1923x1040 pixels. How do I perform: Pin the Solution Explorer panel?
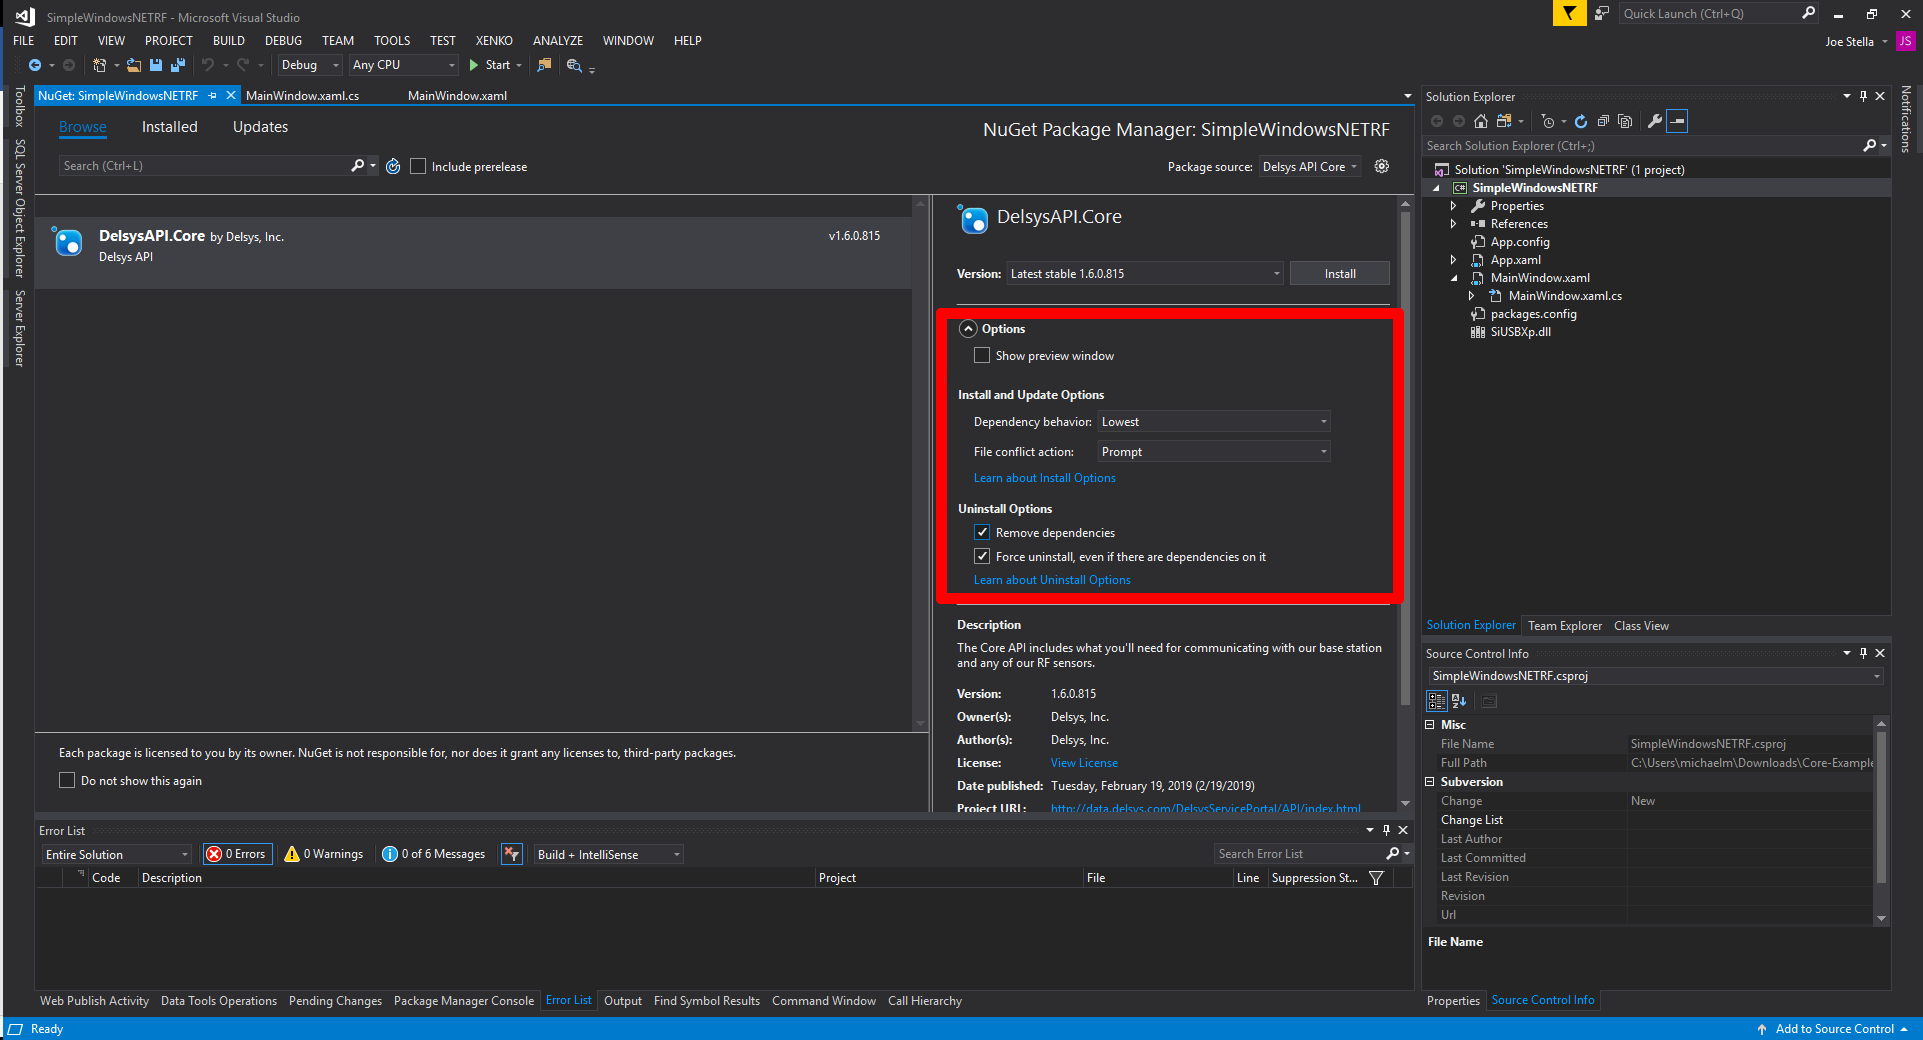coord(1863,96)
